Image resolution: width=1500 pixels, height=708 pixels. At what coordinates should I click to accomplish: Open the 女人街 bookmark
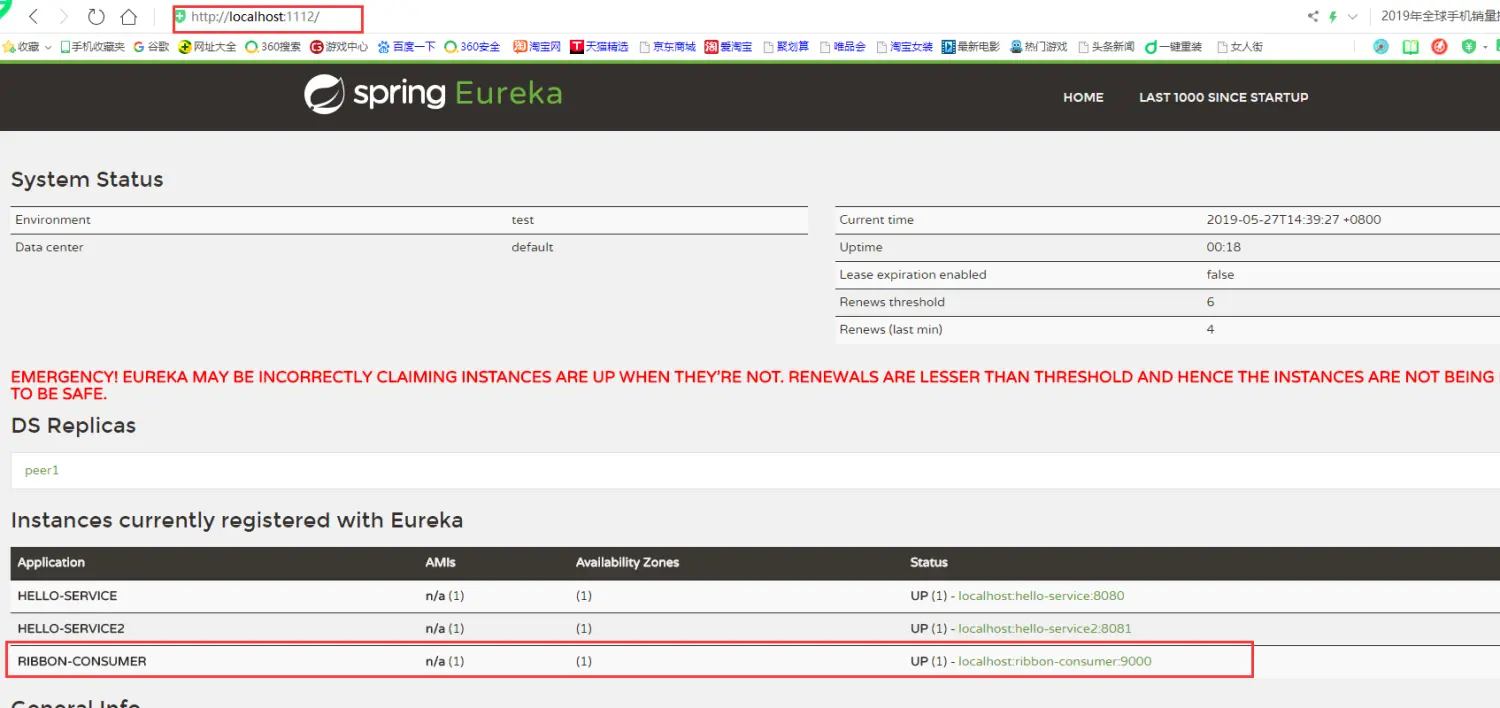[1240, 47]
